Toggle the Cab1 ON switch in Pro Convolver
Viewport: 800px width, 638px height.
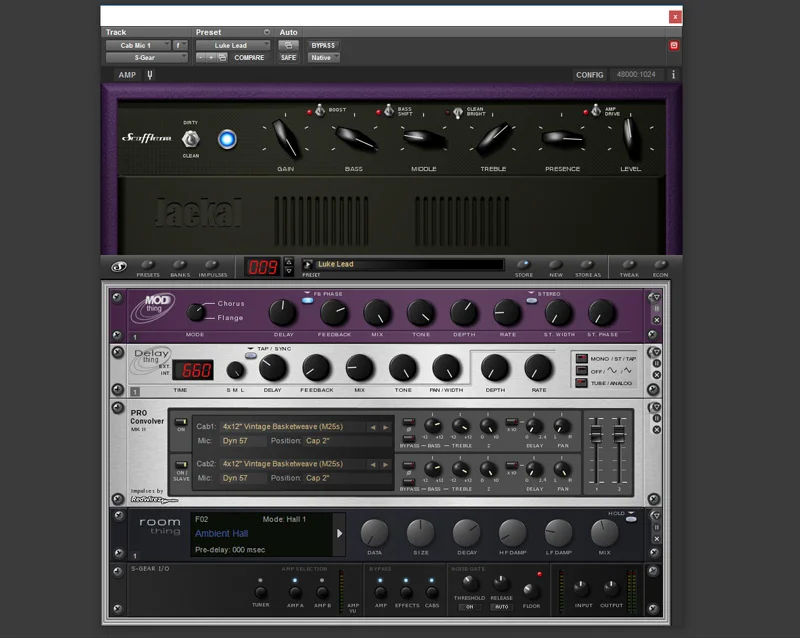click(181, 422)
